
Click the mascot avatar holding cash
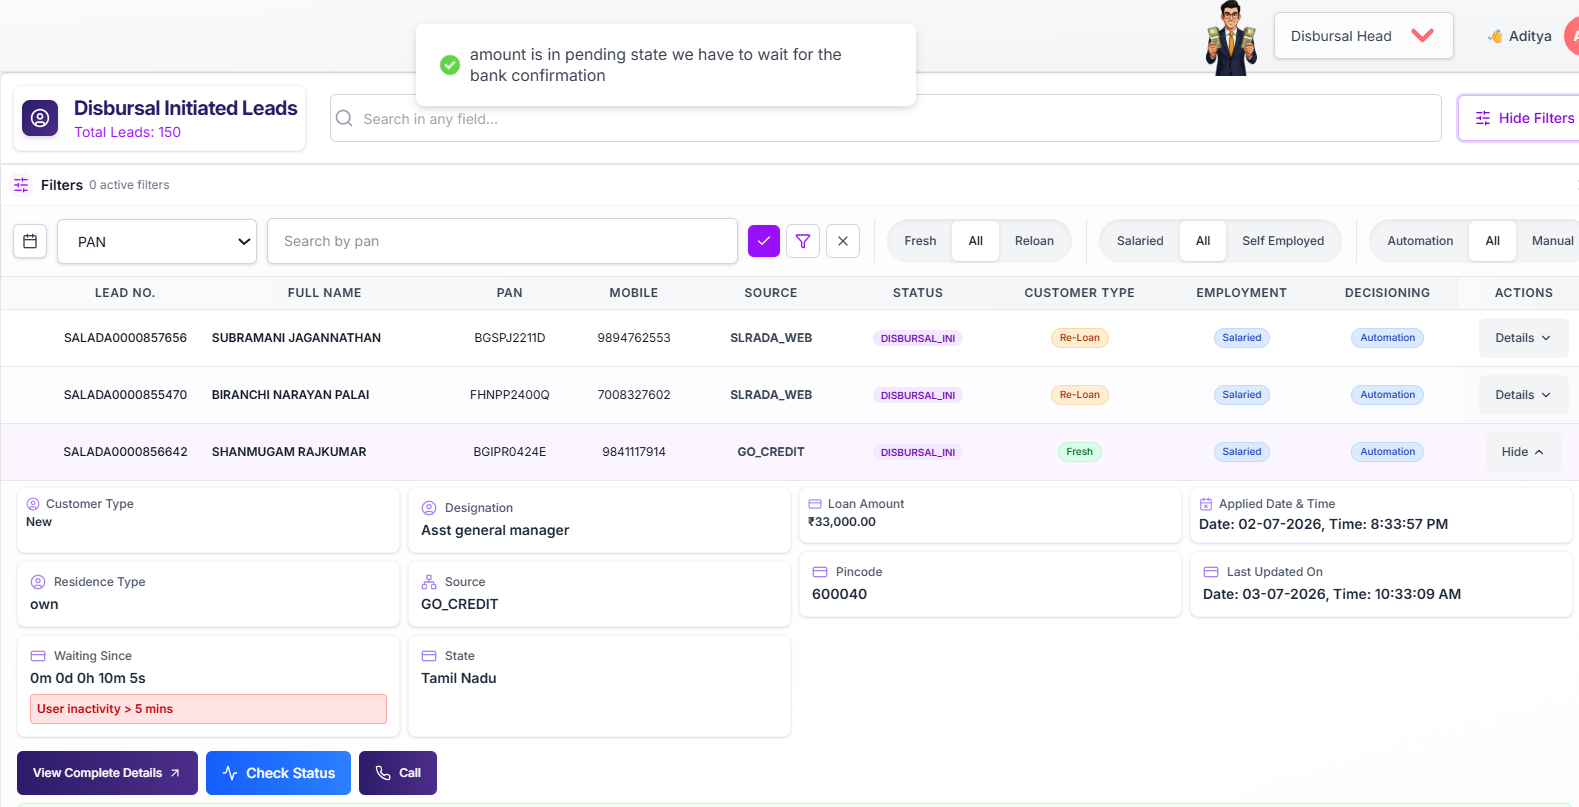(x=1231, y=38)
